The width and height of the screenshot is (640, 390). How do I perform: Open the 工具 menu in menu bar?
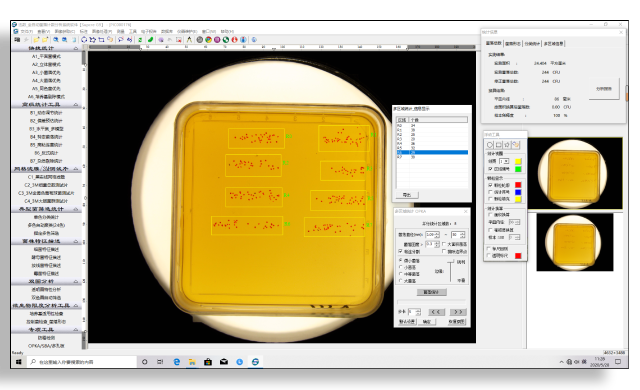tap(133, 31)
